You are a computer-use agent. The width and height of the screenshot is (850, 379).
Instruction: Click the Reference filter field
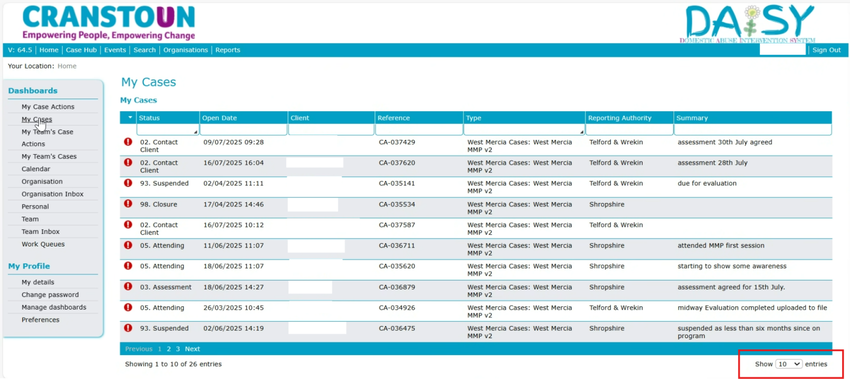(x=419, y=130)
